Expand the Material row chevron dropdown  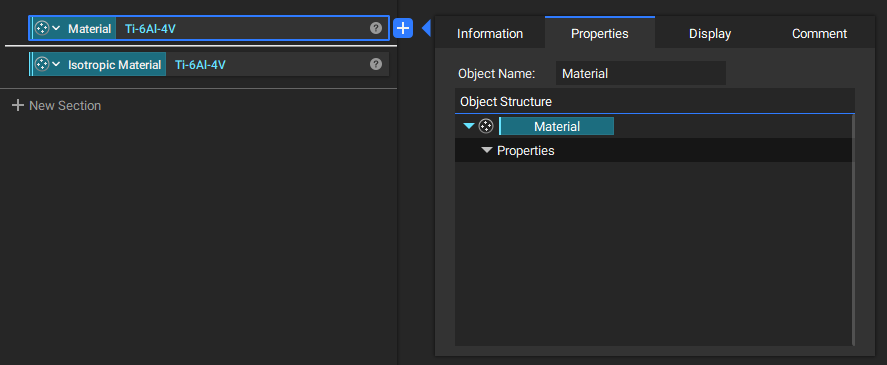[x=57, y=28]
